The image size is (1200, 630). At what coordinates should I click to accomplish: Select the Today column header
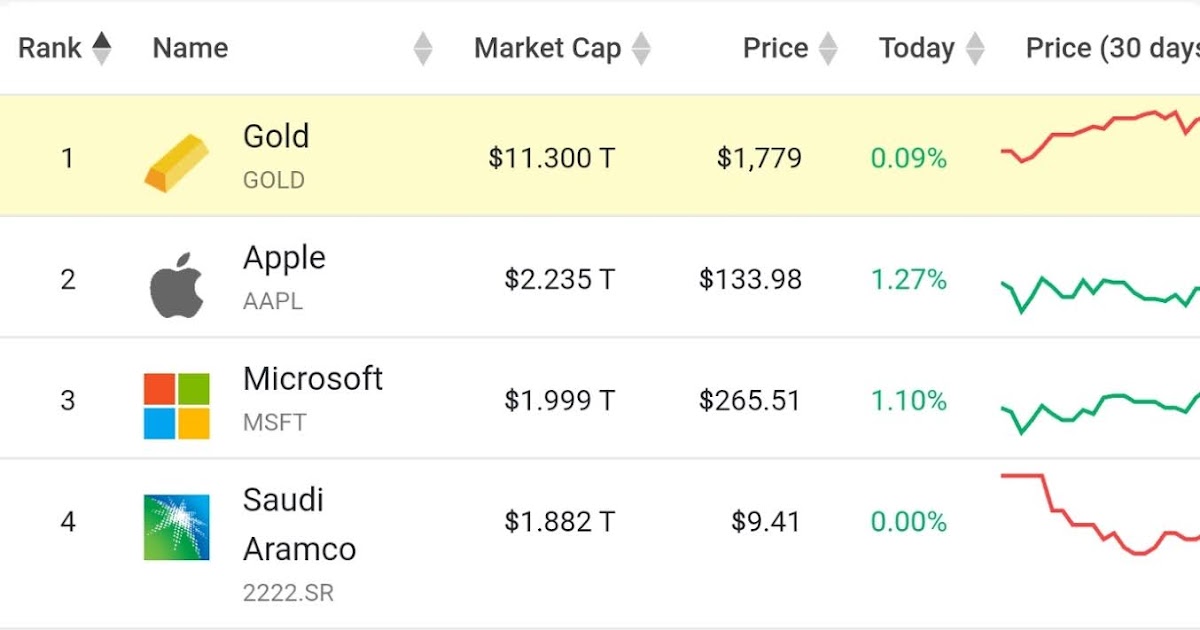tap(915, 47)
